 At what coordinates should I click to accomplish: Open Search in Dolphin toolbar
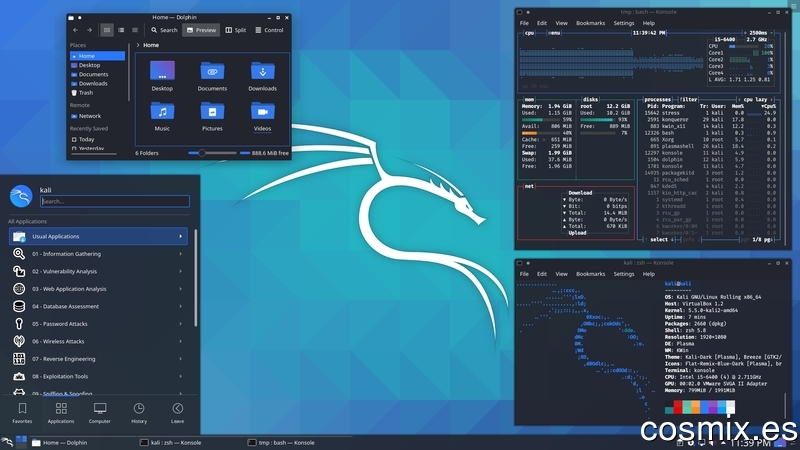[164, 30]
